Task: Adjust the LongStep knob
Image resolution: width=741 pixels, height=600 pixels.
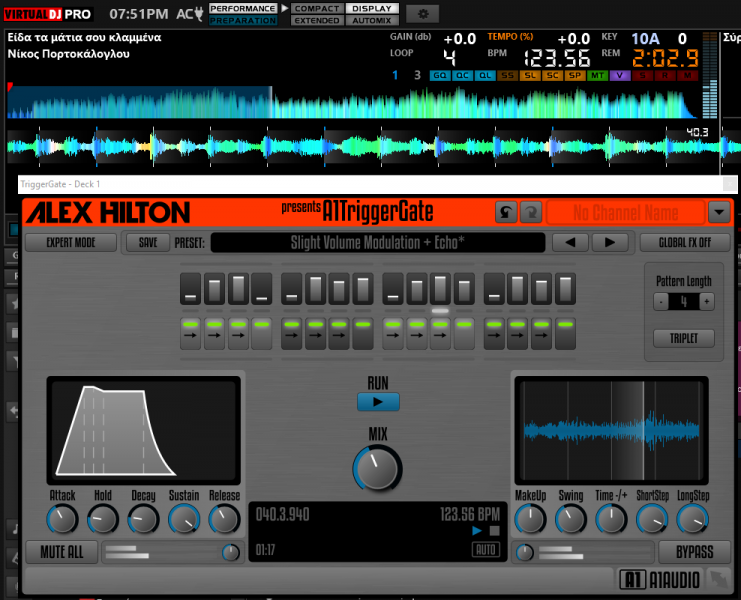Action: pos(693,519)
